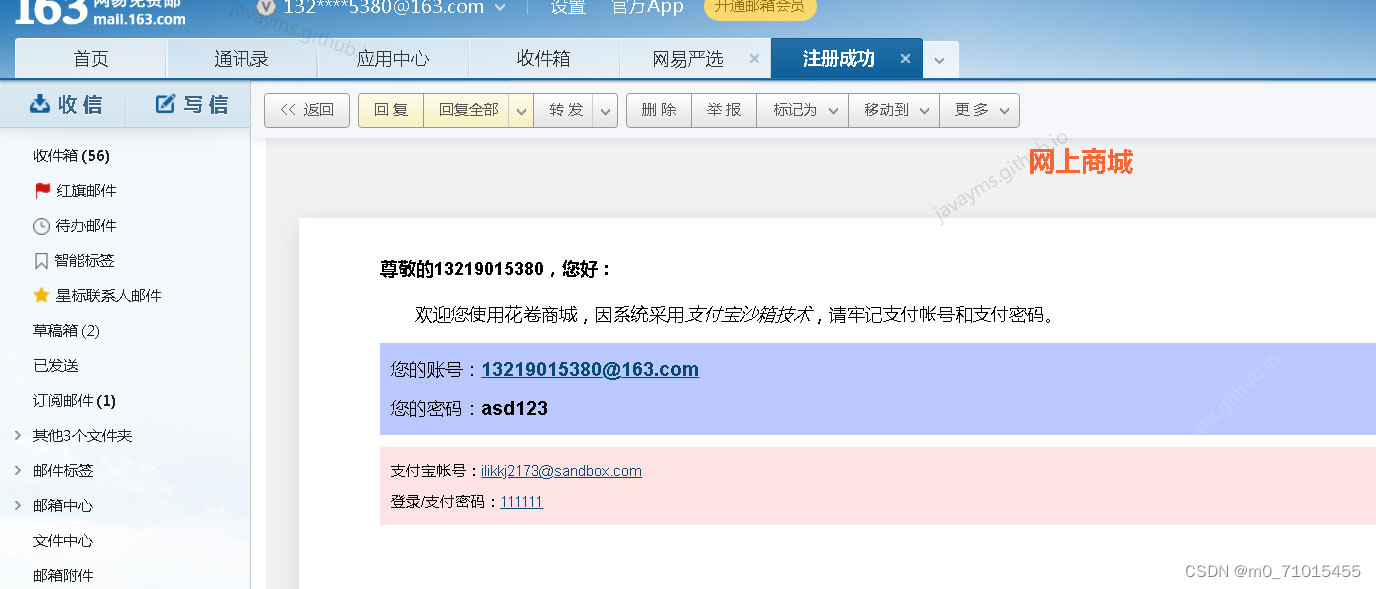The width and height of the screenshot is (1376, 589).
Task: Click the 开通邮箱会员 badge
Action: 760,7
